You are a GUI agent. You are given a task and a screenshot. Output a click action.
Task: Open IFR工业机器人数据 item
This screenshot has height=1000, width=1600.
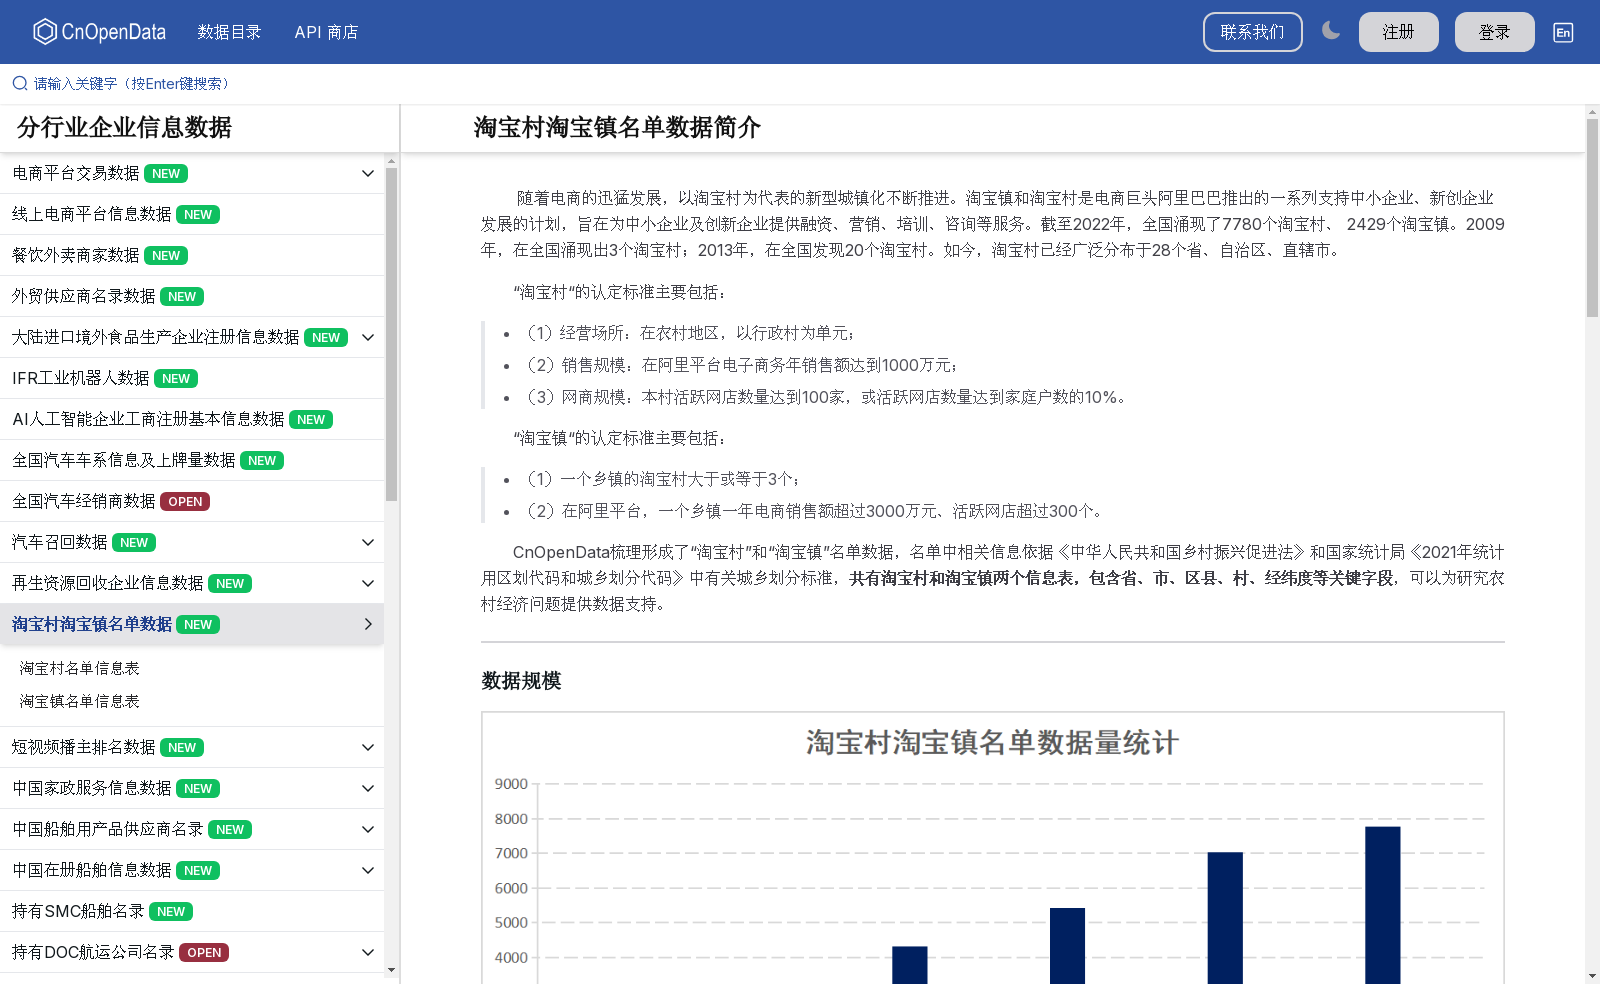click(192, 378)
